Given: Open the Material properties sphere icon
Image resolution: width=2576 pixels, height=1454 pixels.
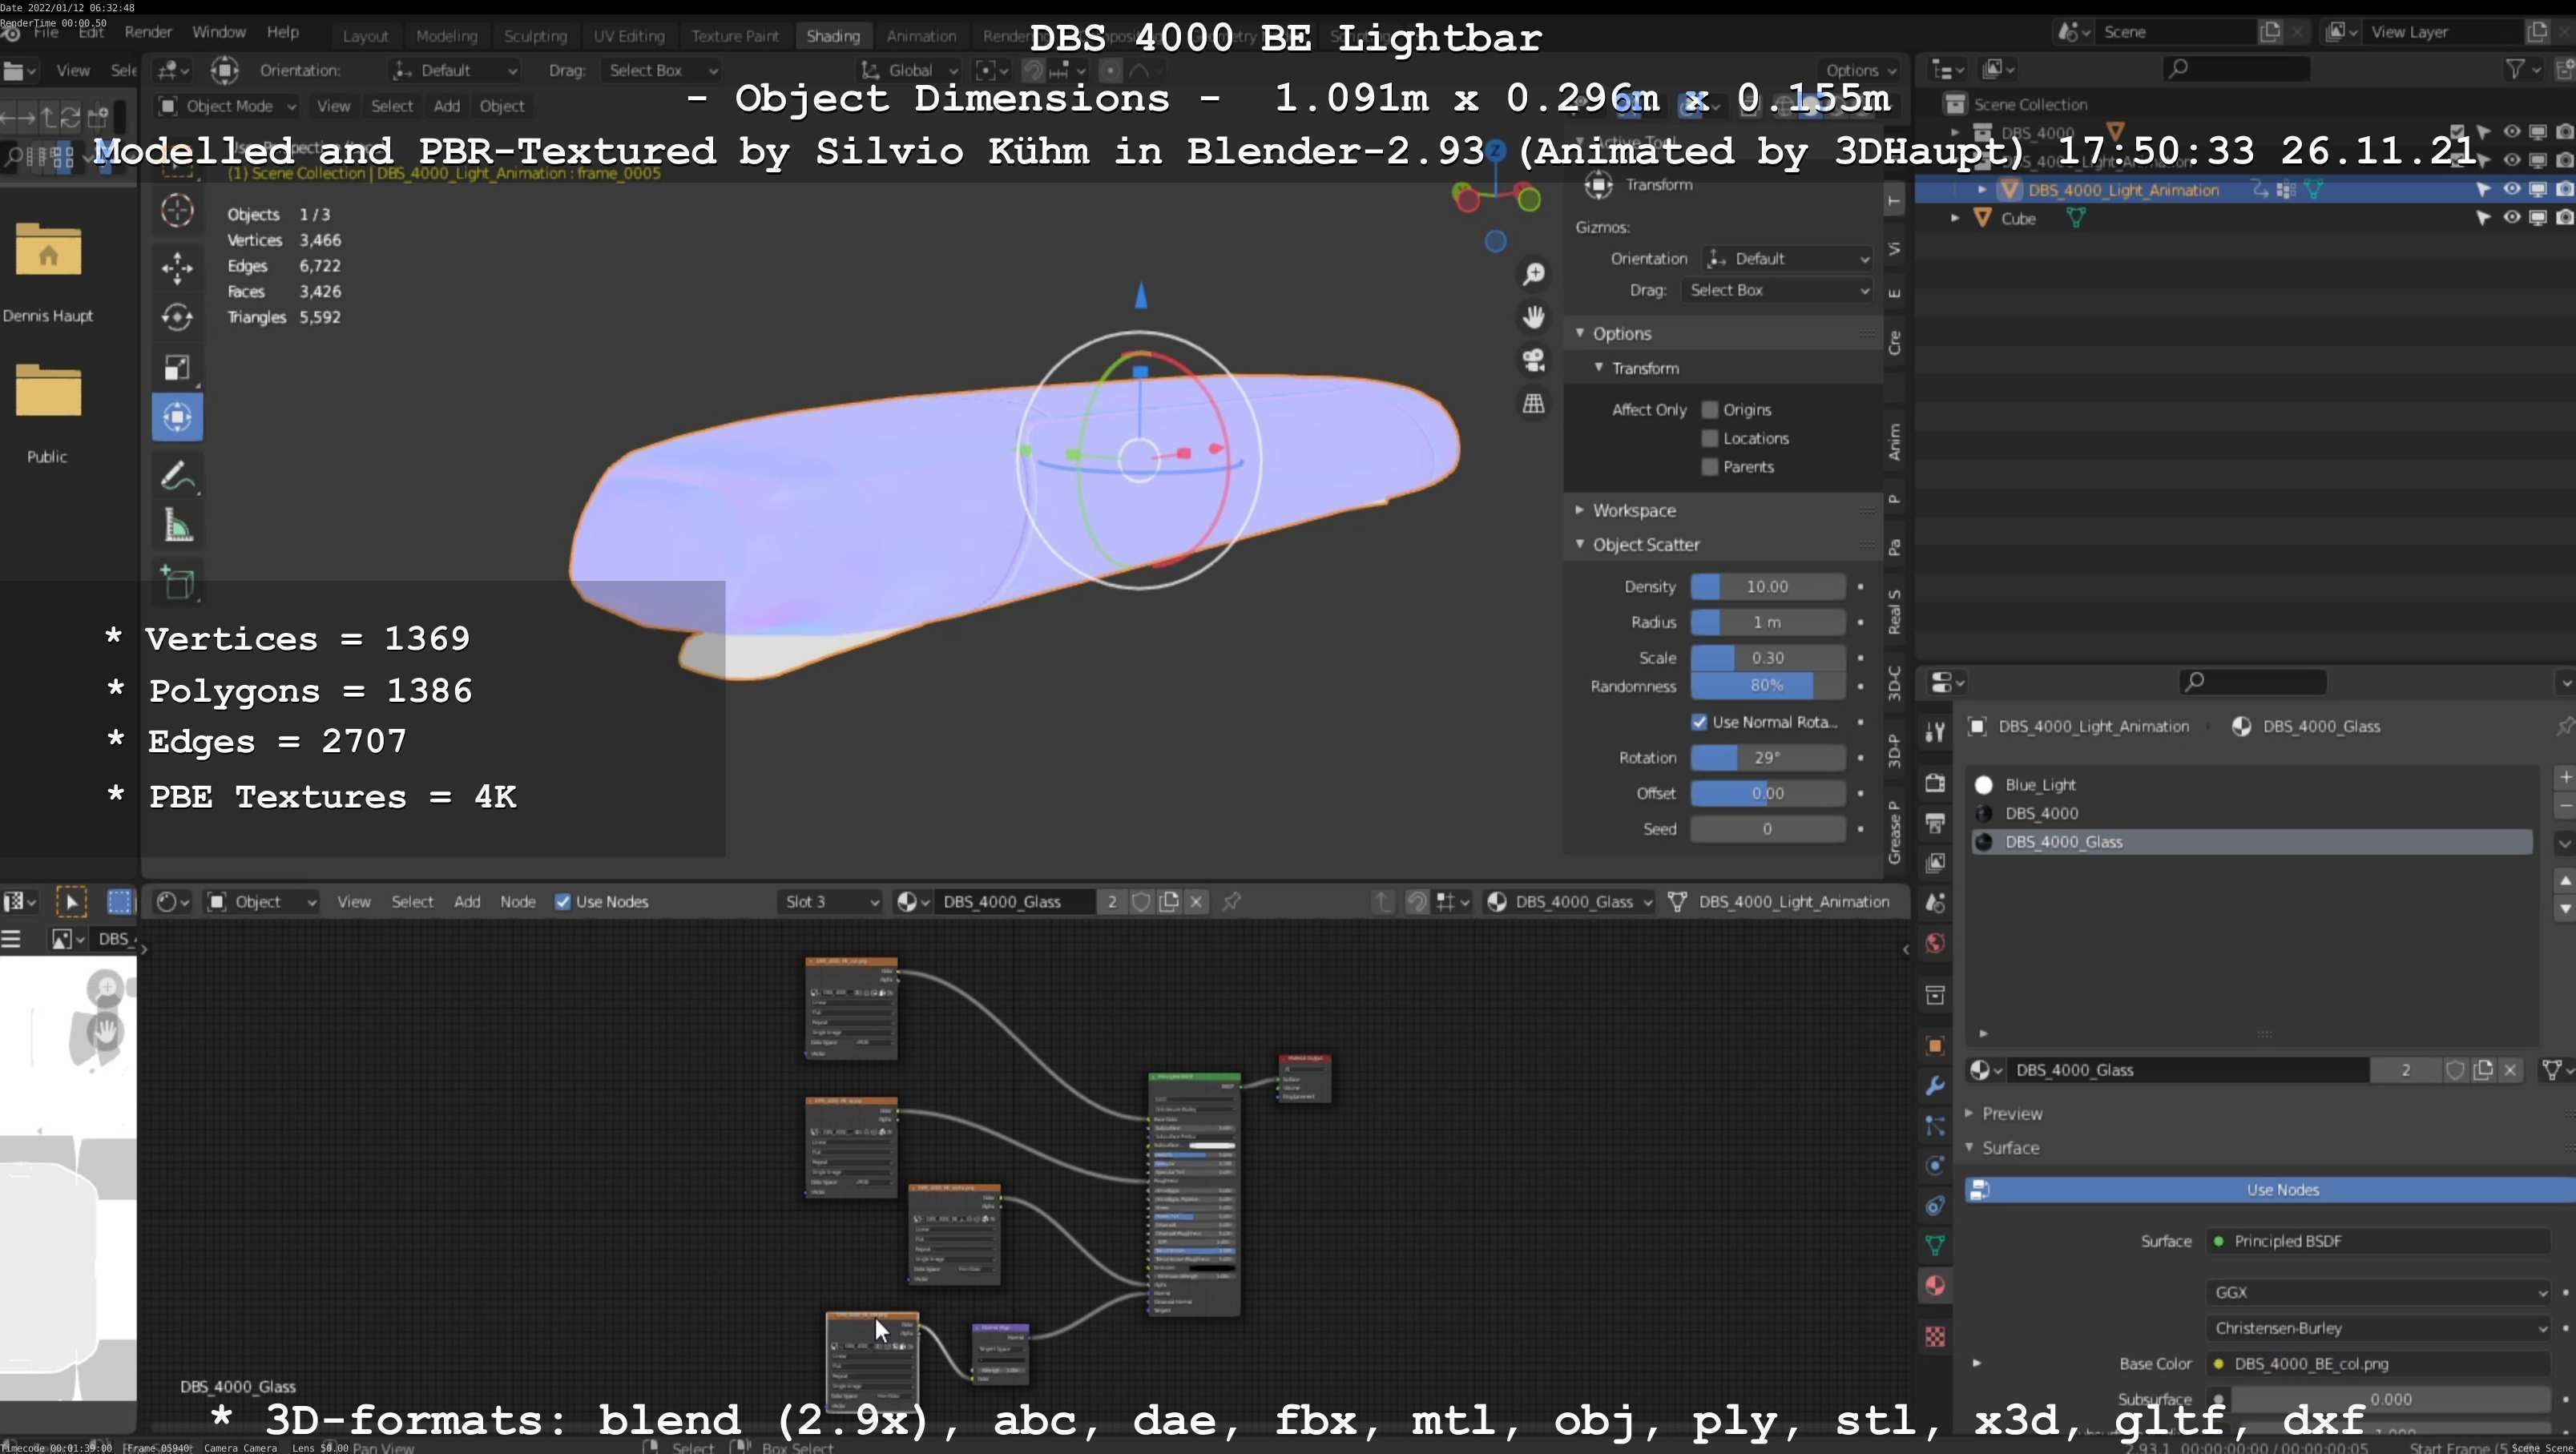Looking at the screenshot, I should pos(1935,1286).
